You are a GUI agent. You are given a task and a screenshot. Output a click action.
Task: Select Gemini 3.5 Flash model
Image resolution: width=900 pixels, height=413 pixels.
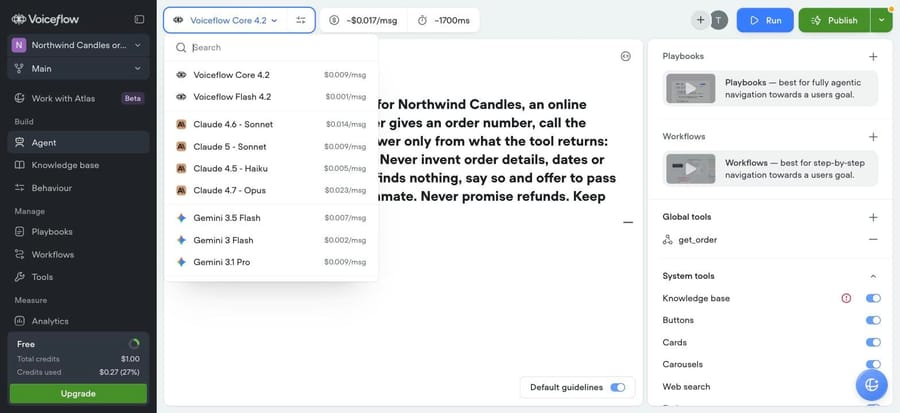(271, 218)
